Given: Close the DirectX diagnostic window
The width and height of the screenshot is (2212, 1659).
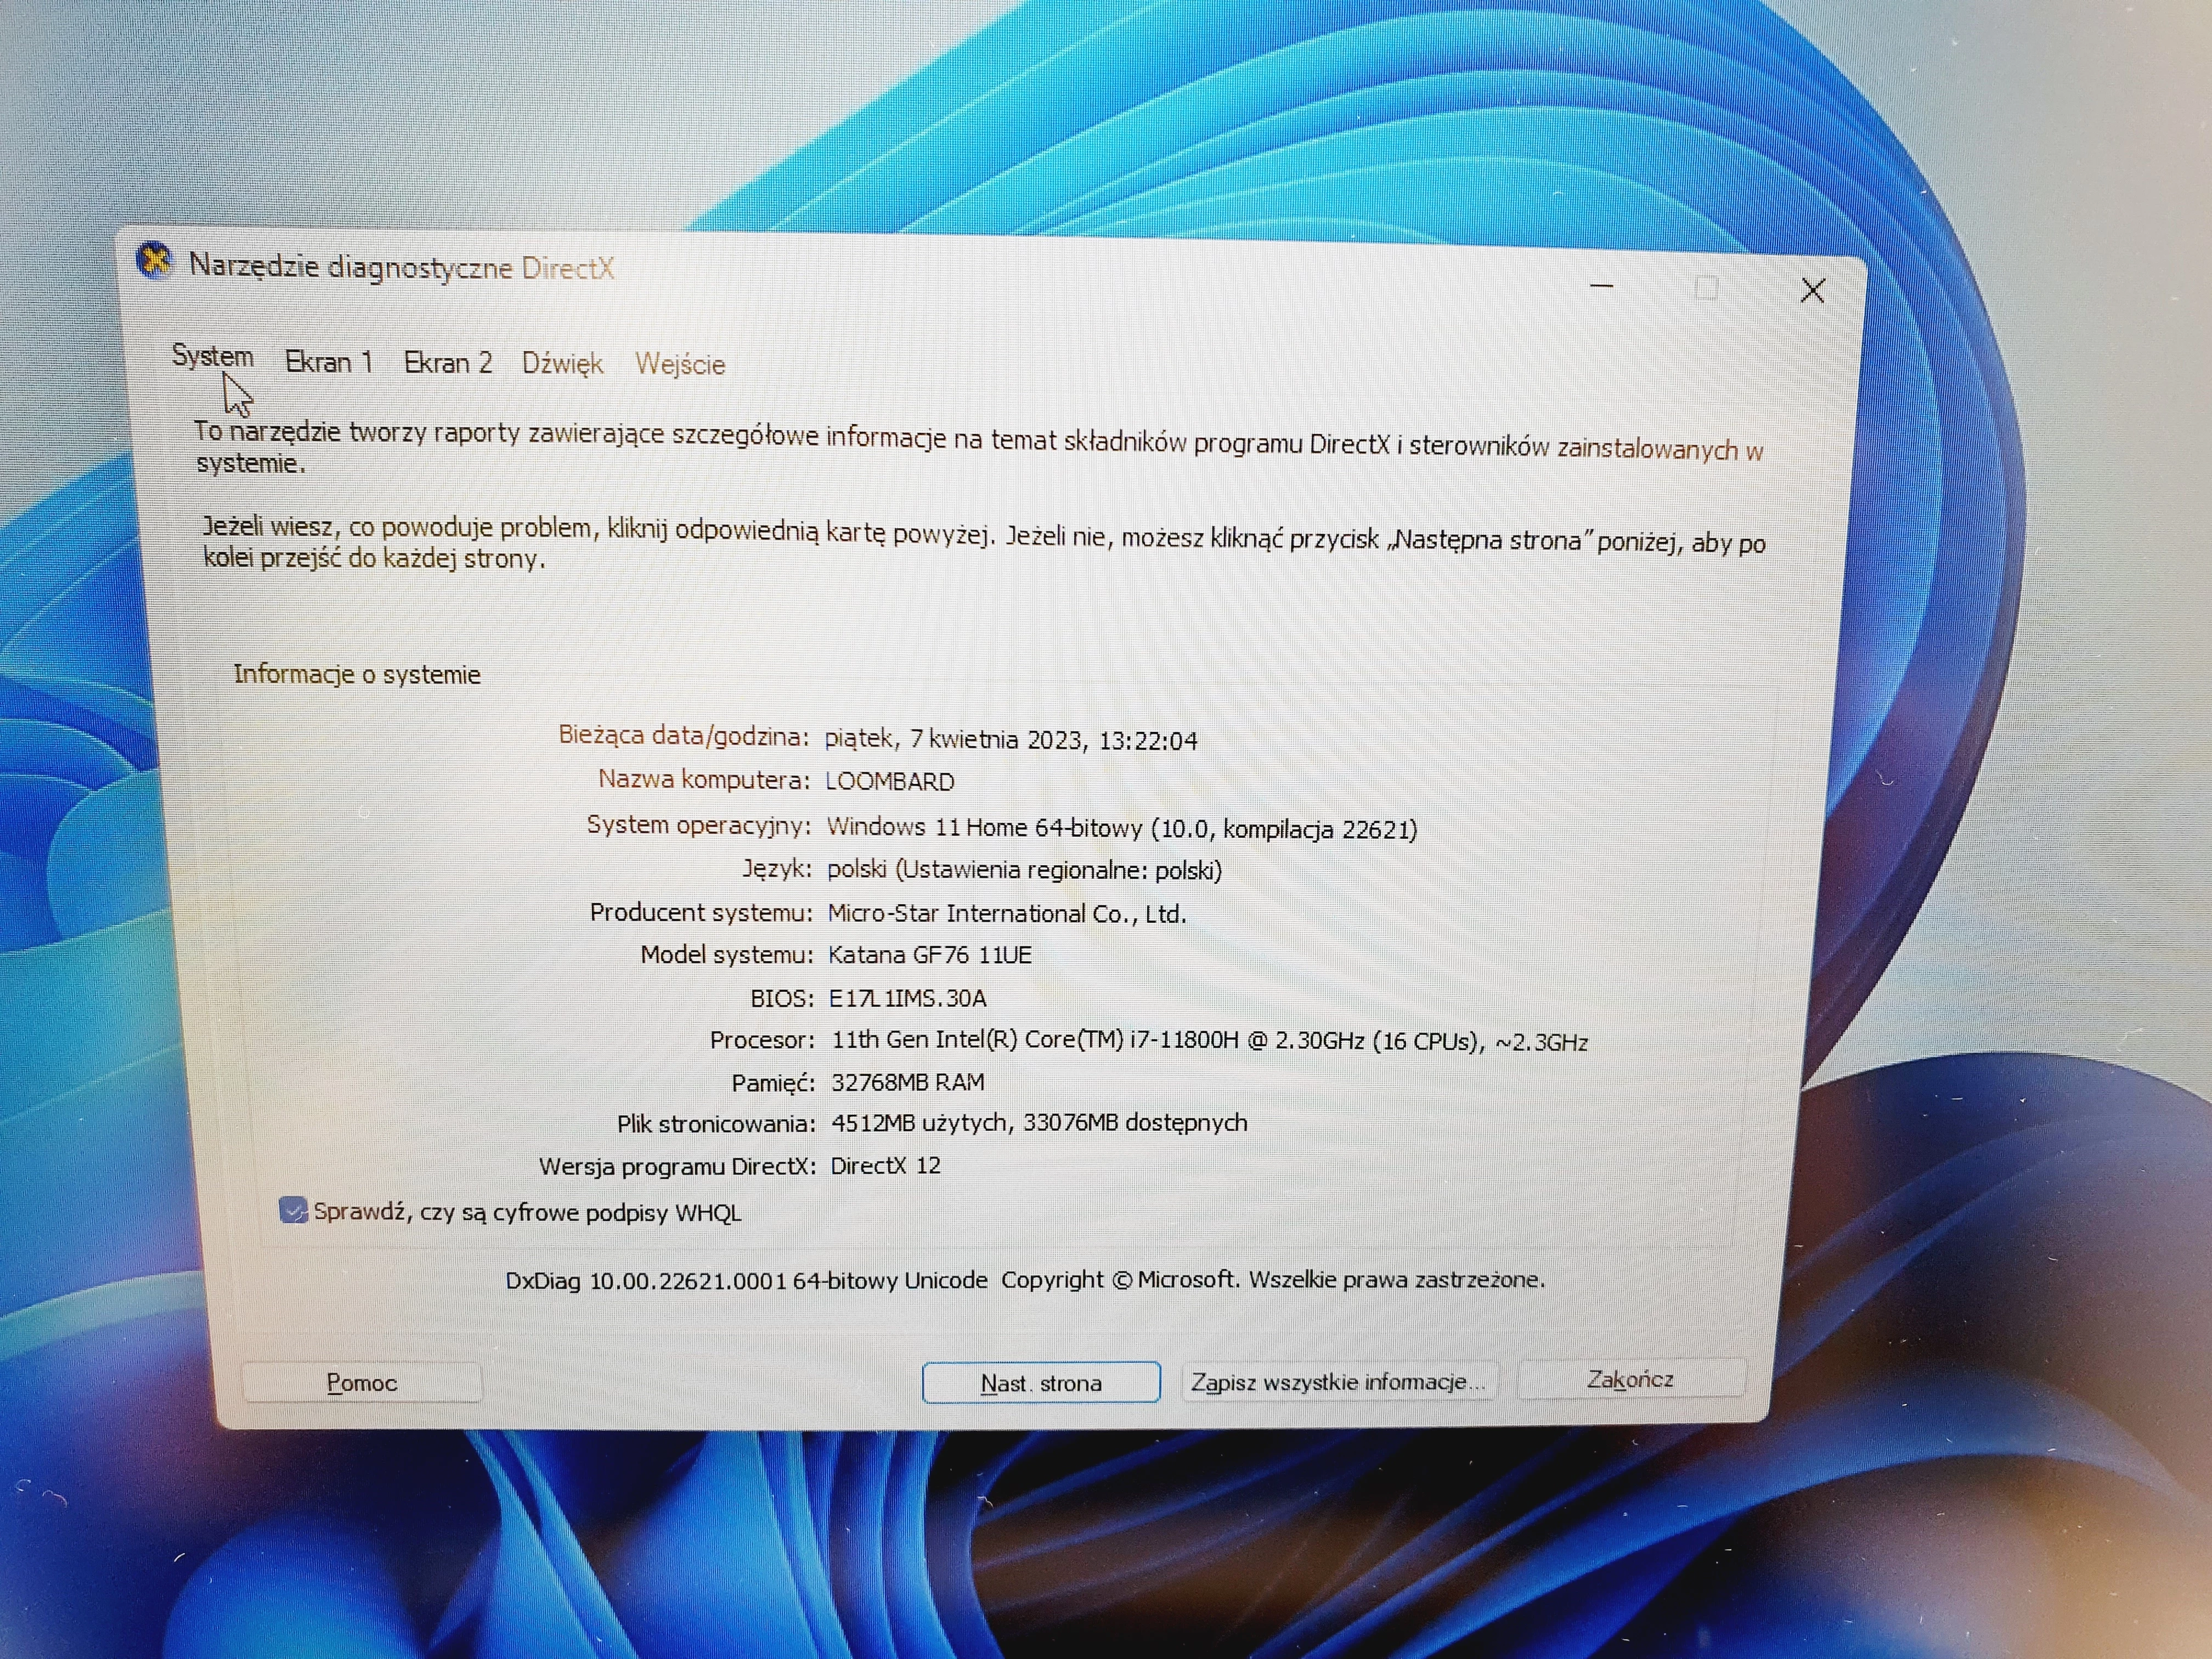Looking at the screenshot, I should 1813,291.
